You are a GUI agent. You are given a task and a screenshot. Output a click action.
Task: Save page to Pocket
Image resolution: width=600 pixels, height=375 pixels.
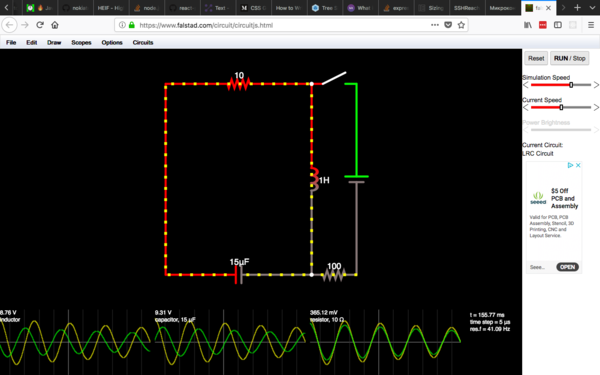tap(448, 25)
